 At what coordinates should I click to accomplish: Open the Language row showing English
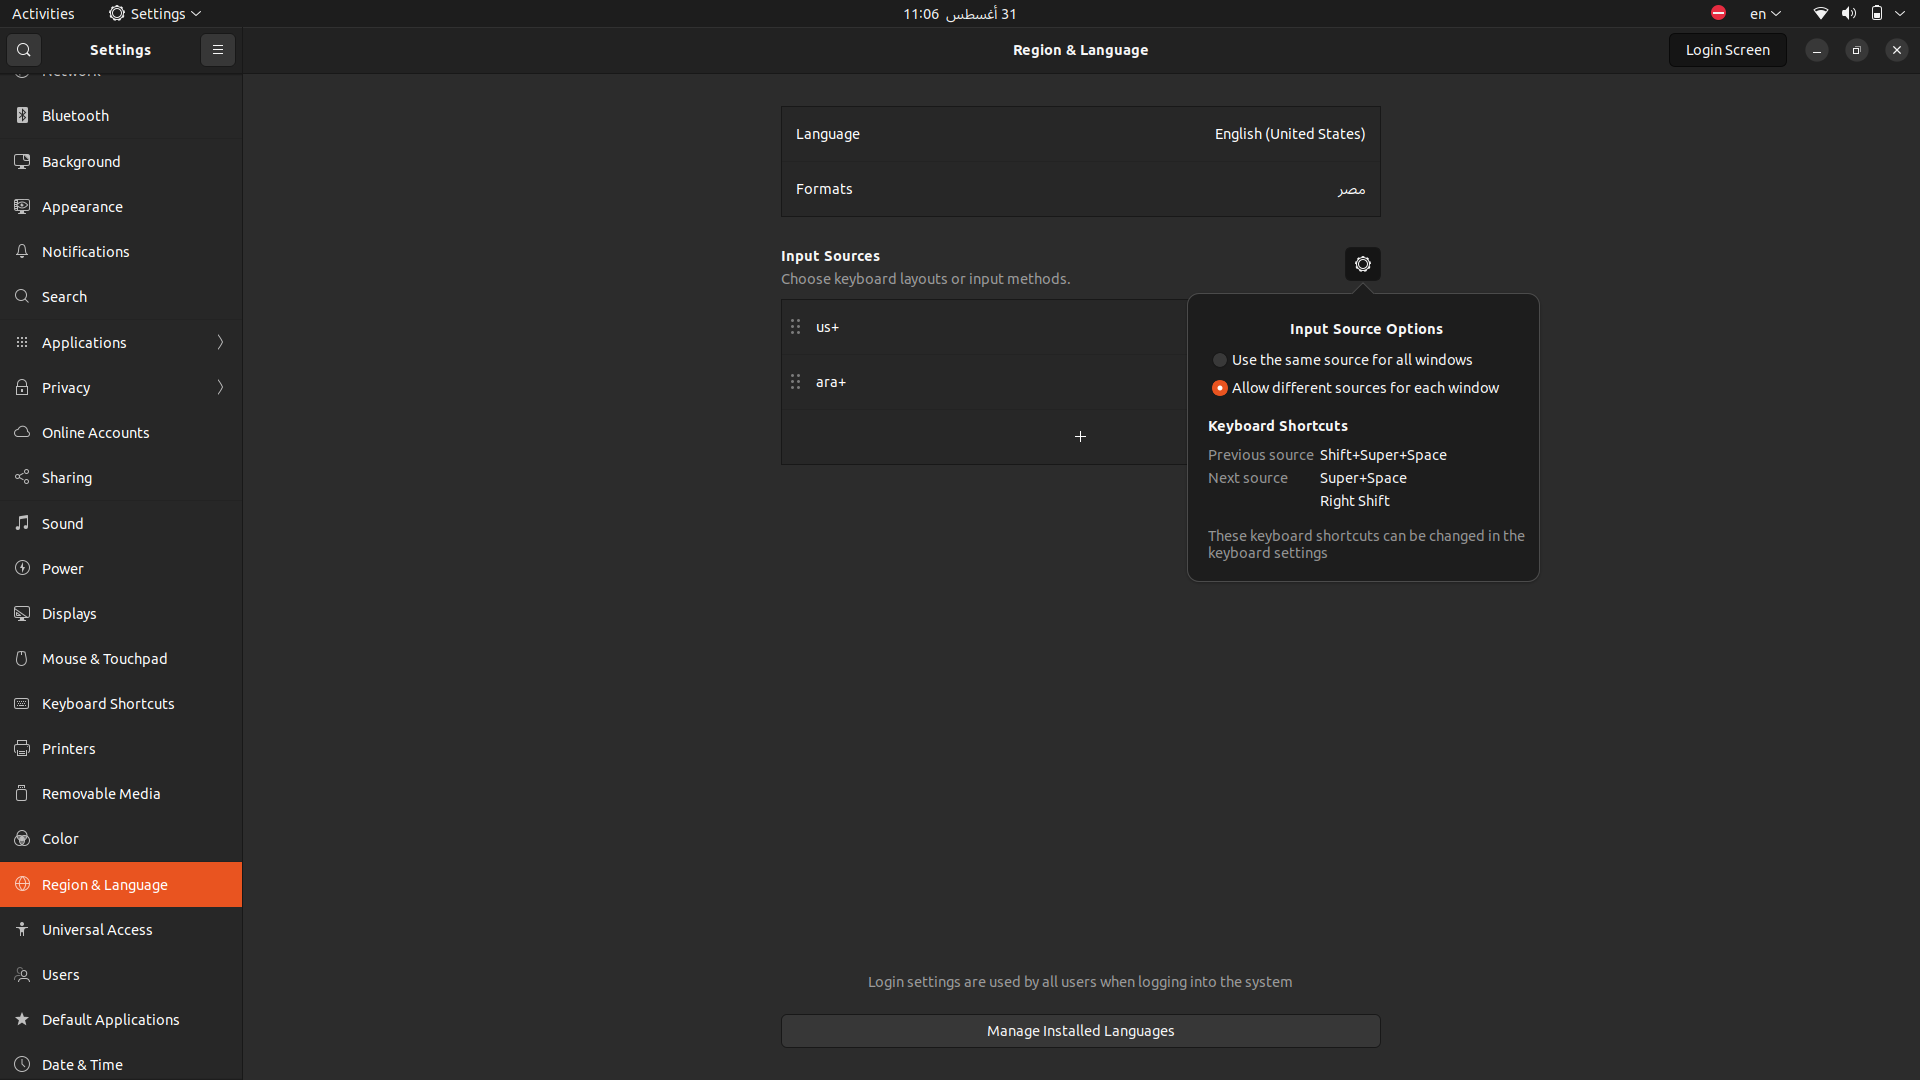[x=1080, y=134]
